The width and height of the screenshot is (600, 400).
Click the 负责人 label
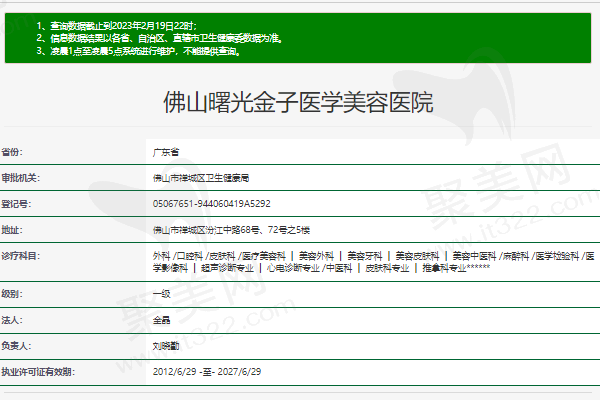point(16,346)
